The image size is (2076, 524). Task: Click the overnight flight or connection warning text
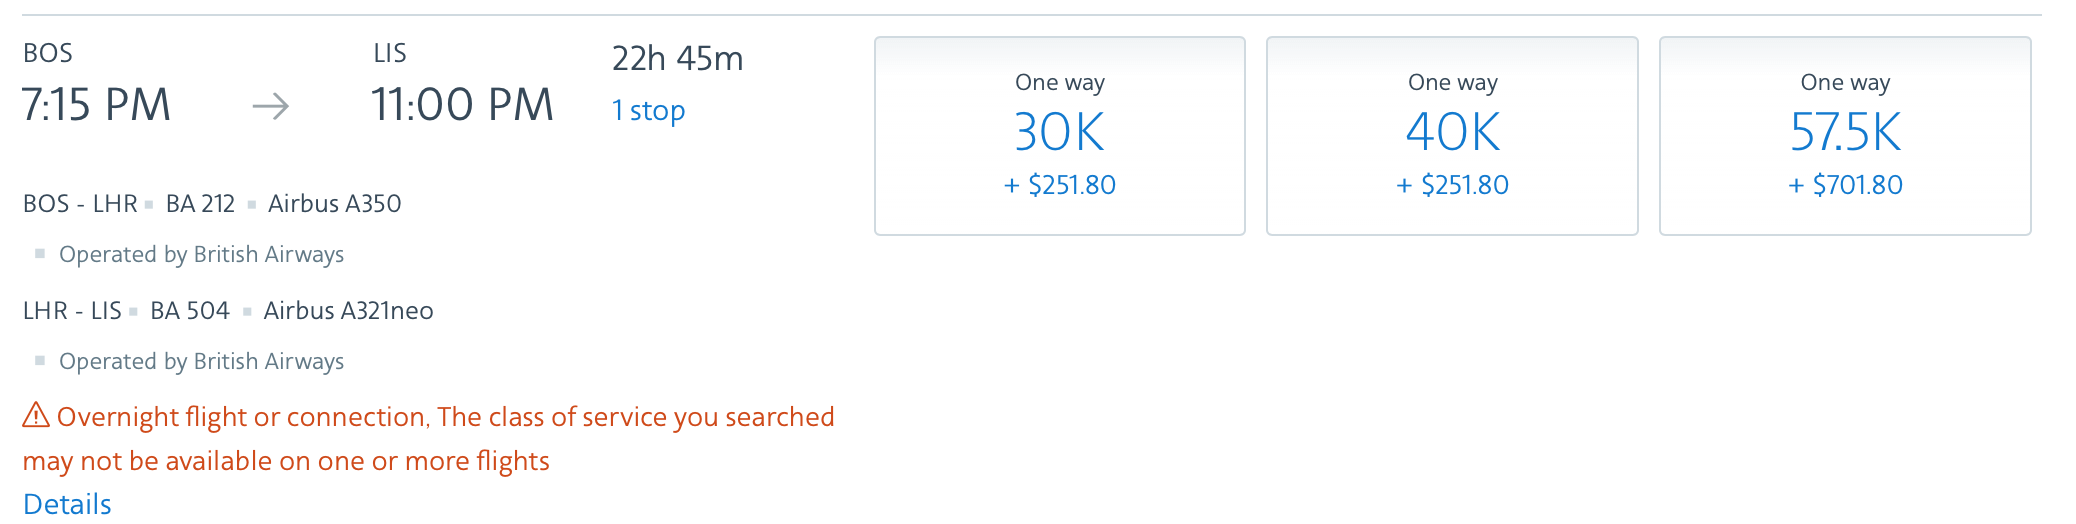tap(430, 438)
